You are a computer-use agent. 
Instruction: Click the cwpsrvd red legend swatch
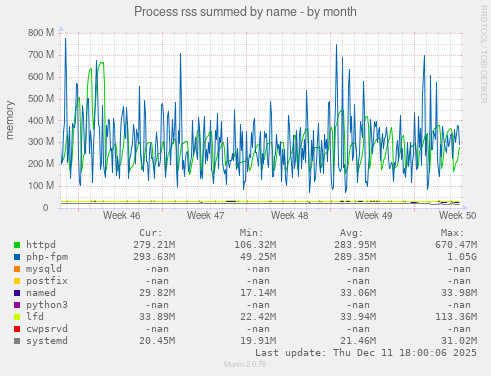(x=17, y=329)
